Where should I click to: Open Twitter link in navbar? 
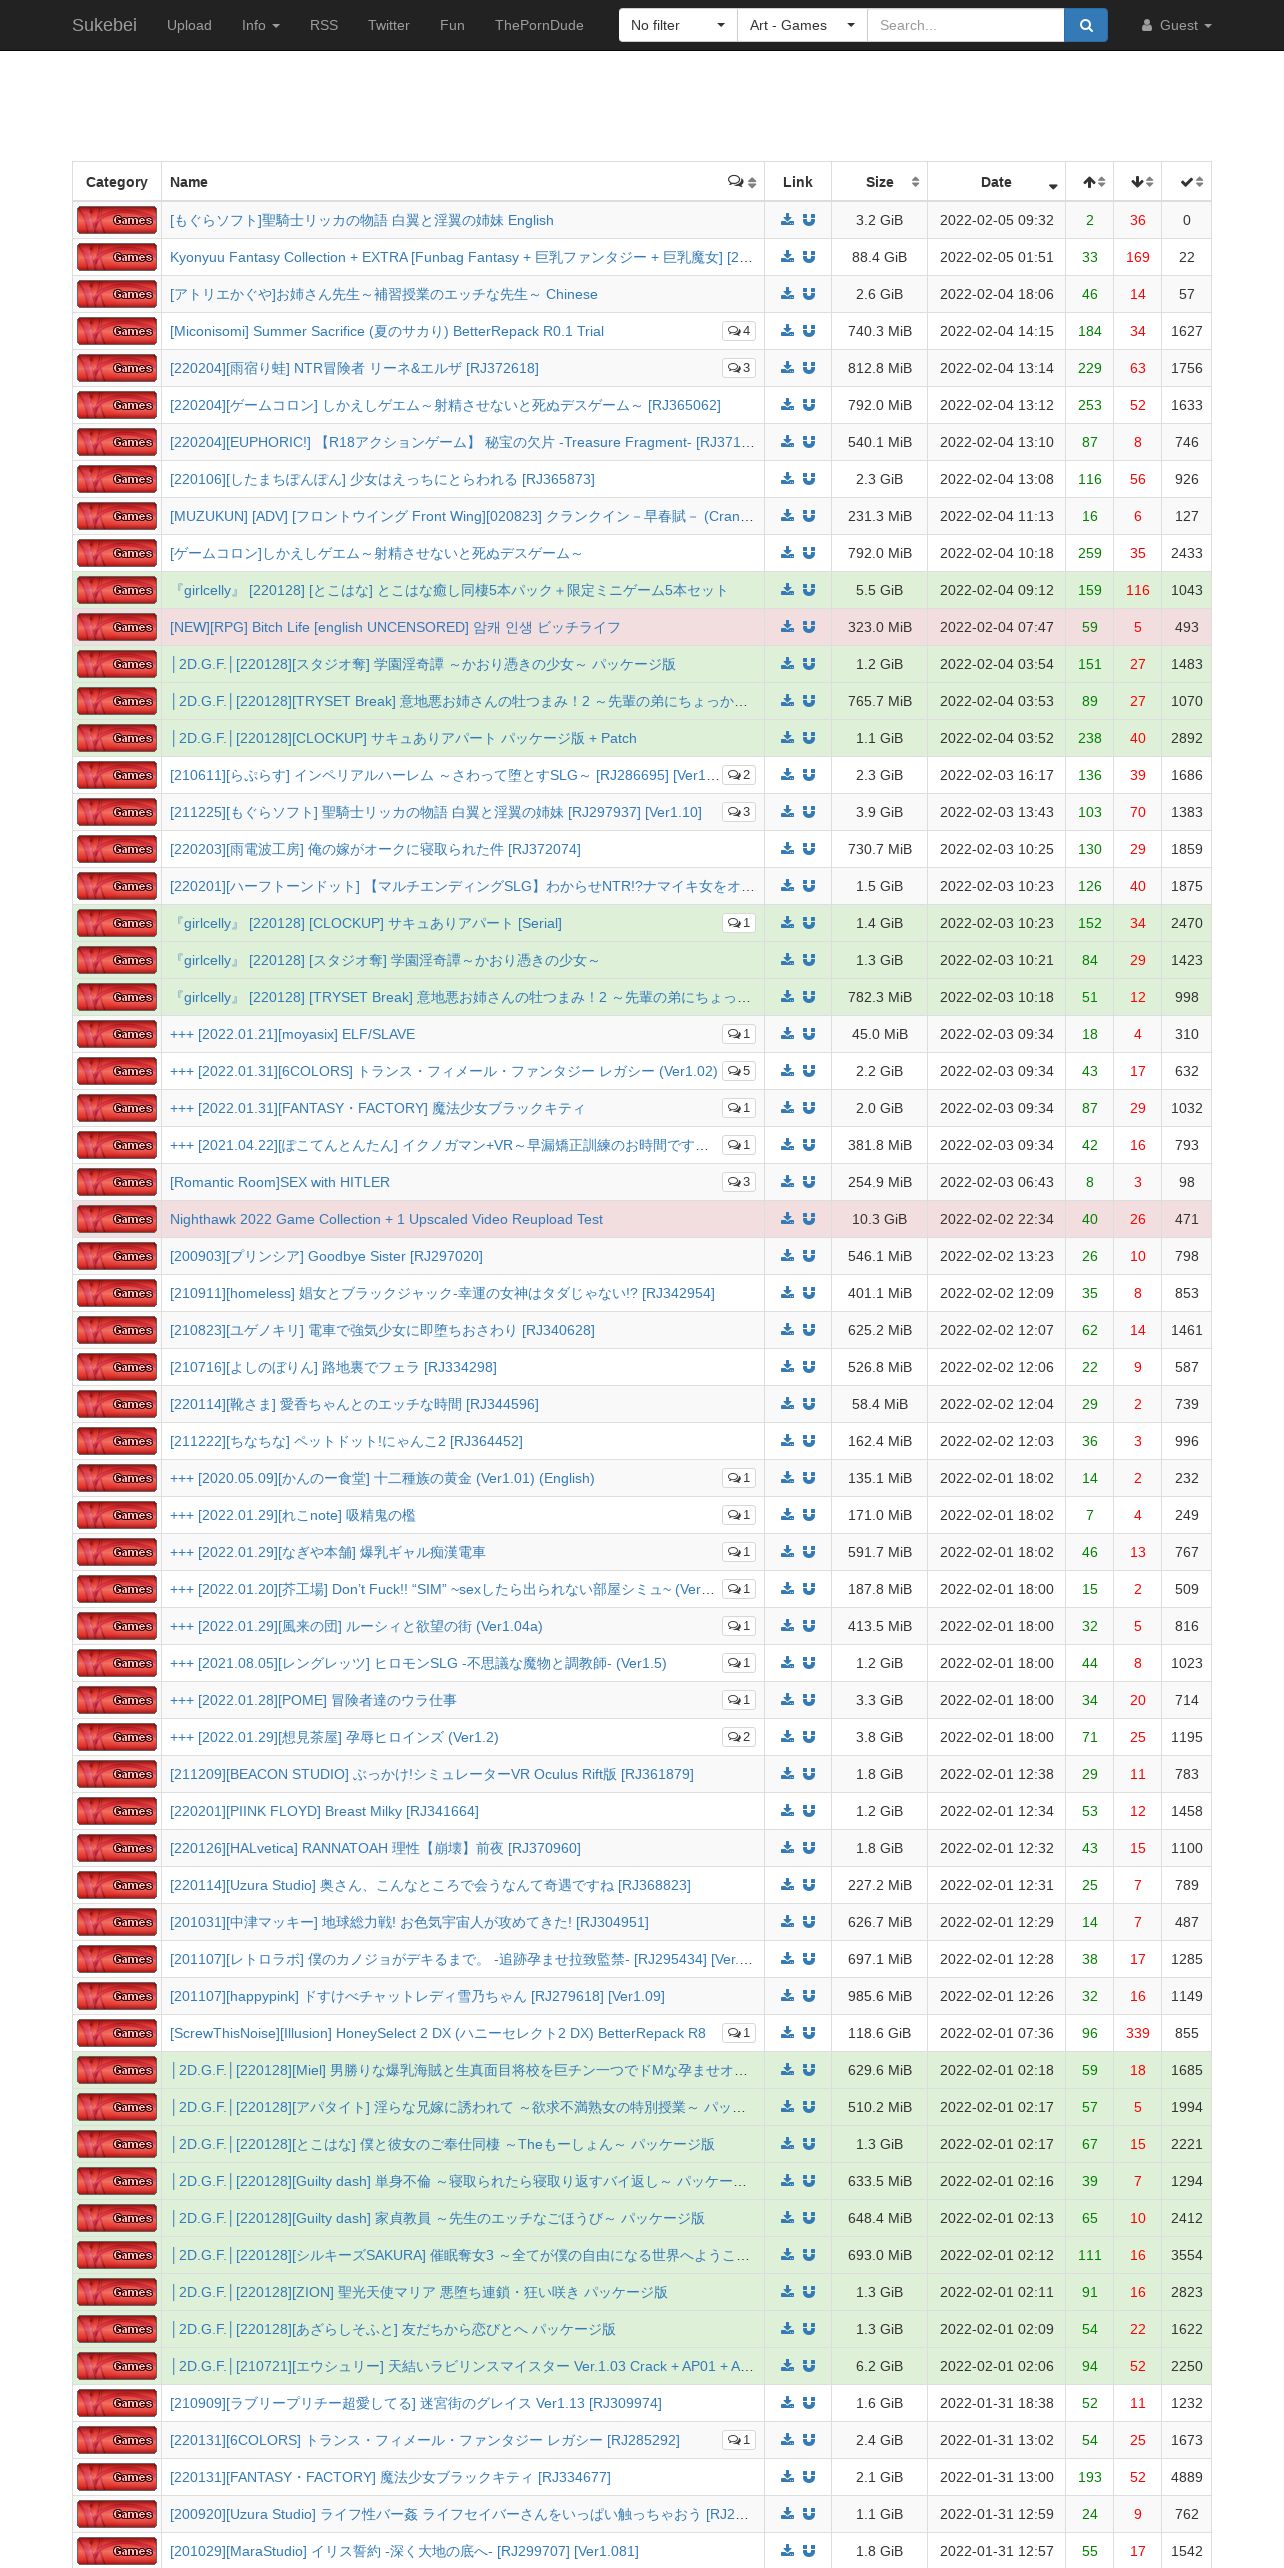[x=389, y=25]
